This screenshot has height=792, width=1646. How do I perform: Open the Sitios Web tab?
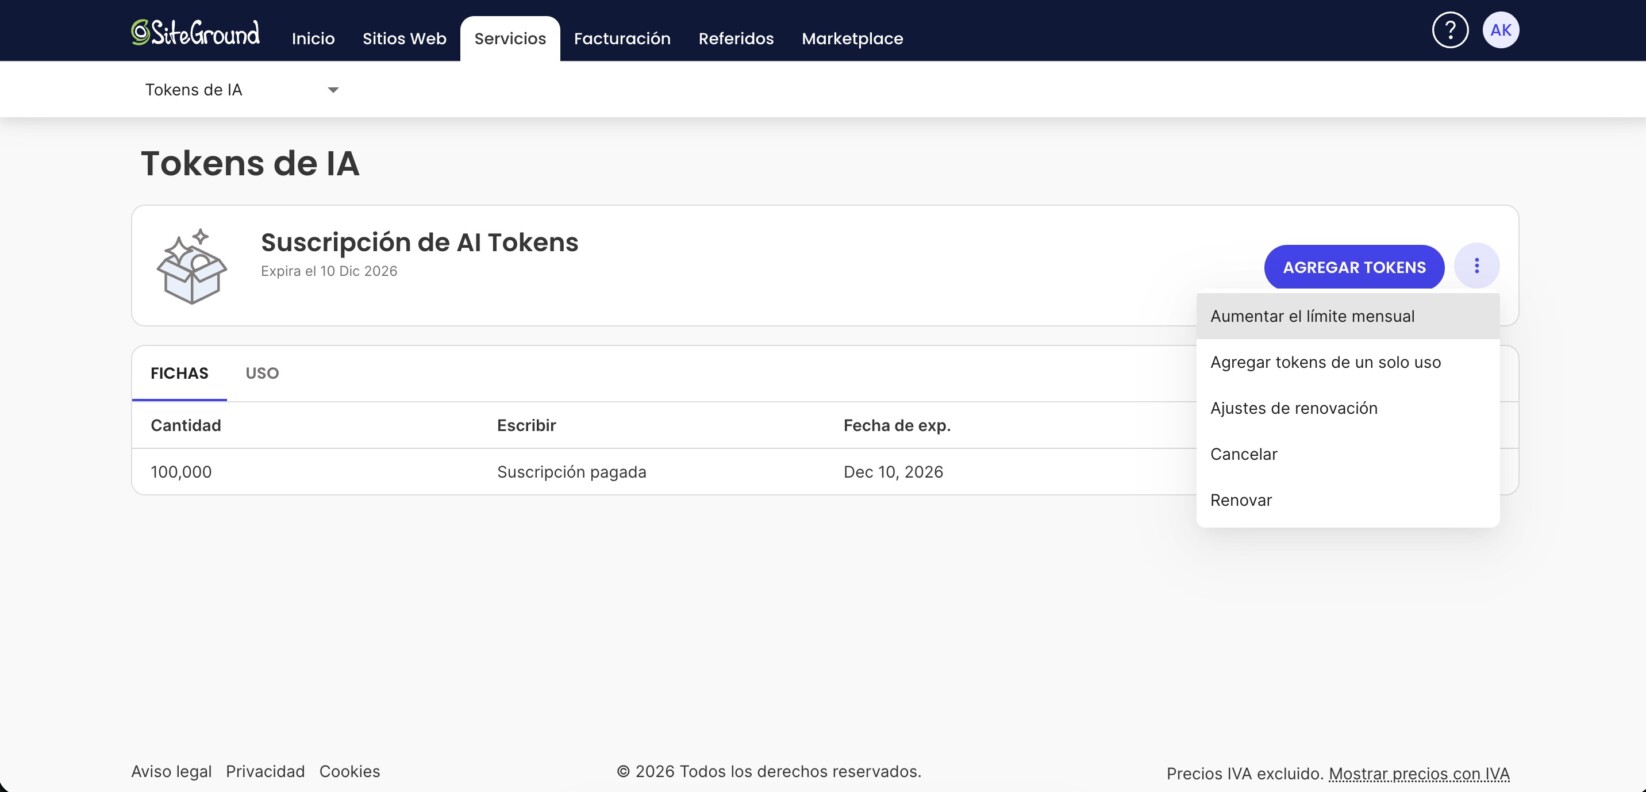(x=404, y=38)
